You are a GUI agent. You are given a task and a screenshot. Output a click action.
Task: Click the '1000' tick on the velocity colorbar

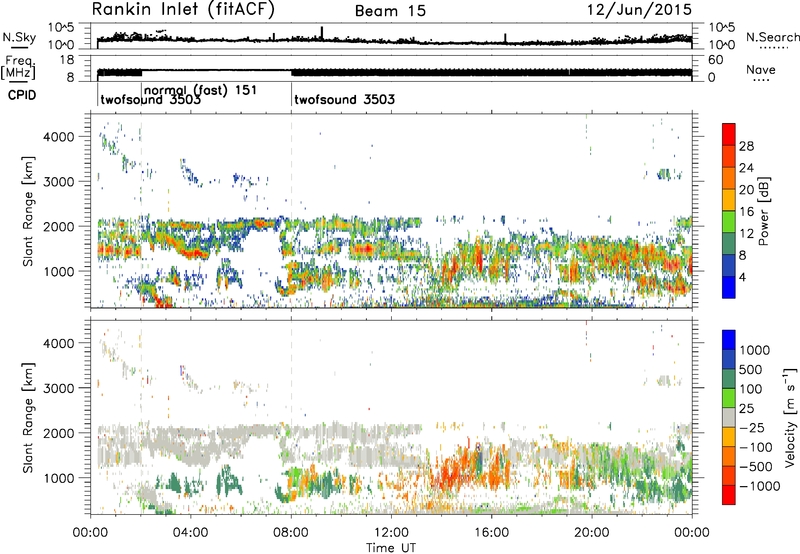755,350
